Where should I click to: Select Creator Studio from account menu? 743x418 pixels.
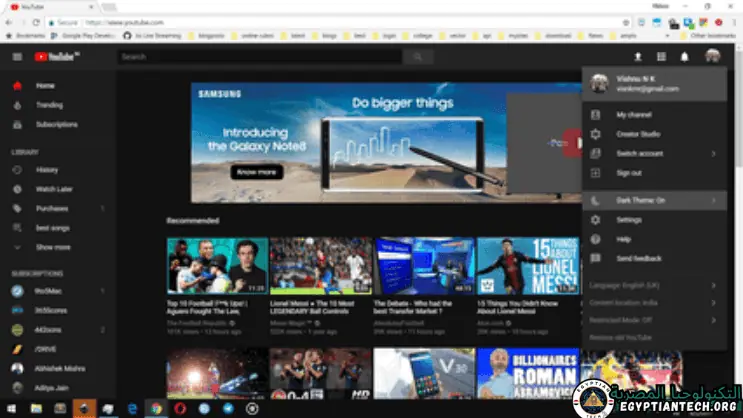pos(637,134)
